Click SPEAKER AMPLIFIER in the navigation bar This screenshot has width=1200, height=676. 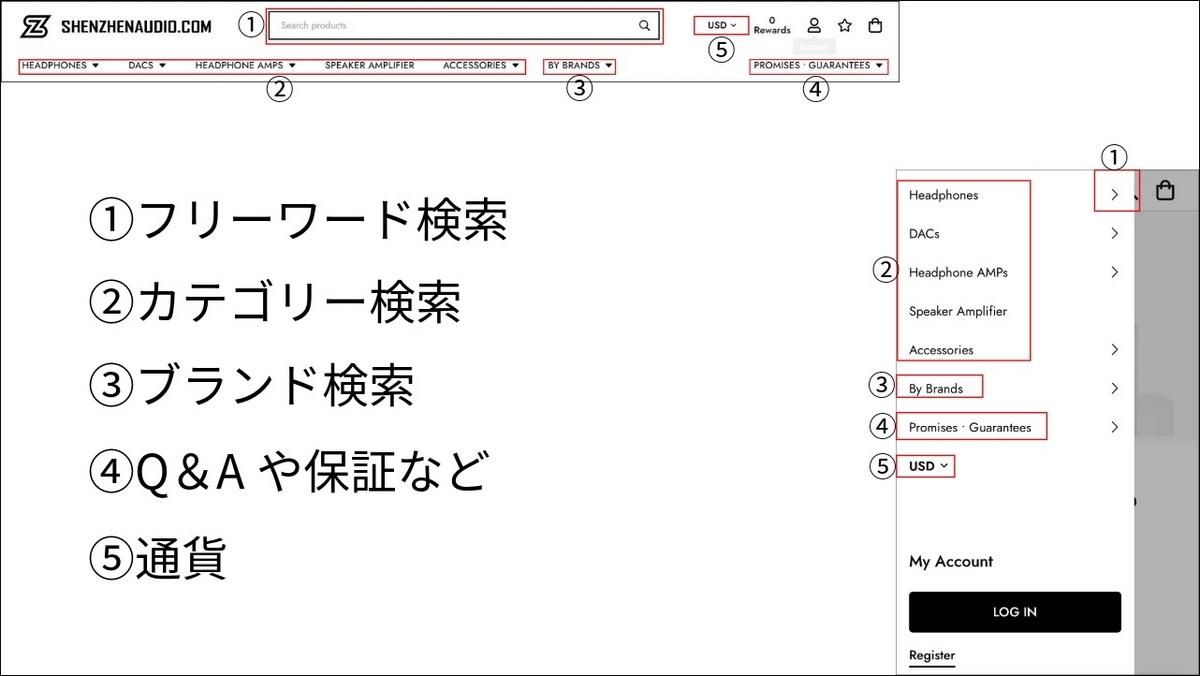click(368, 64)
